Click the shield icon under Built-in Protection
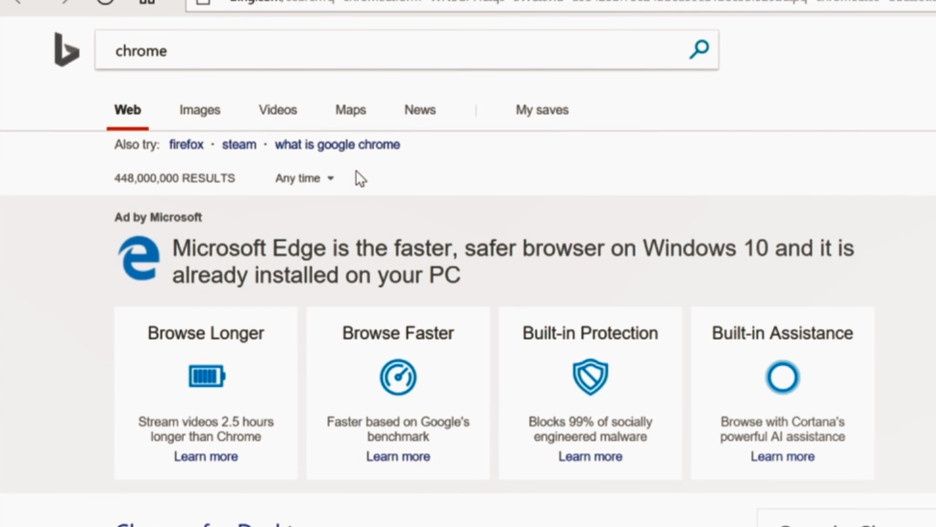Image resolution: width=936 pixels, height=527 pixels. (590, 377)
